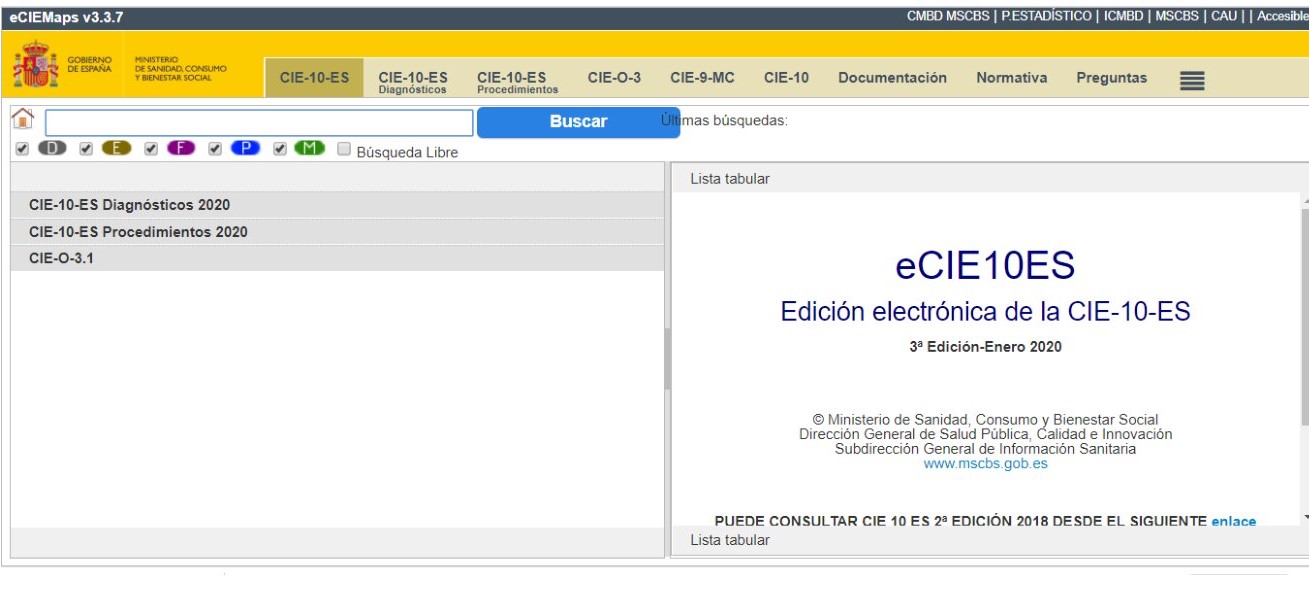Open the Documentación menu

coord(892,78)
